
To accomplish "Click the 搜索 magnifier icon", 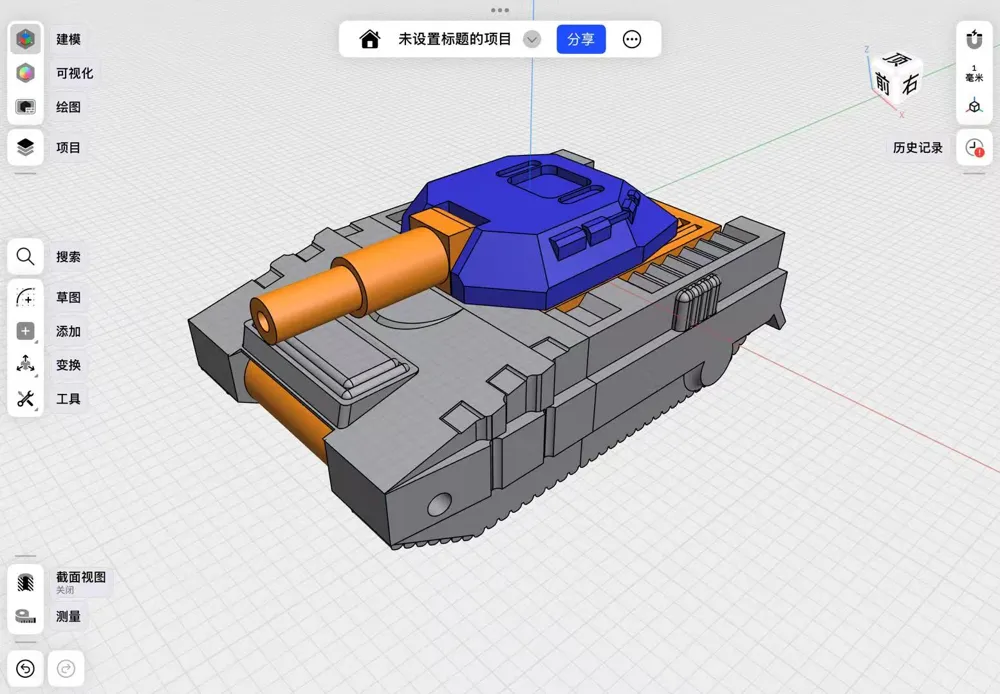I will click(x=26, y=256).
